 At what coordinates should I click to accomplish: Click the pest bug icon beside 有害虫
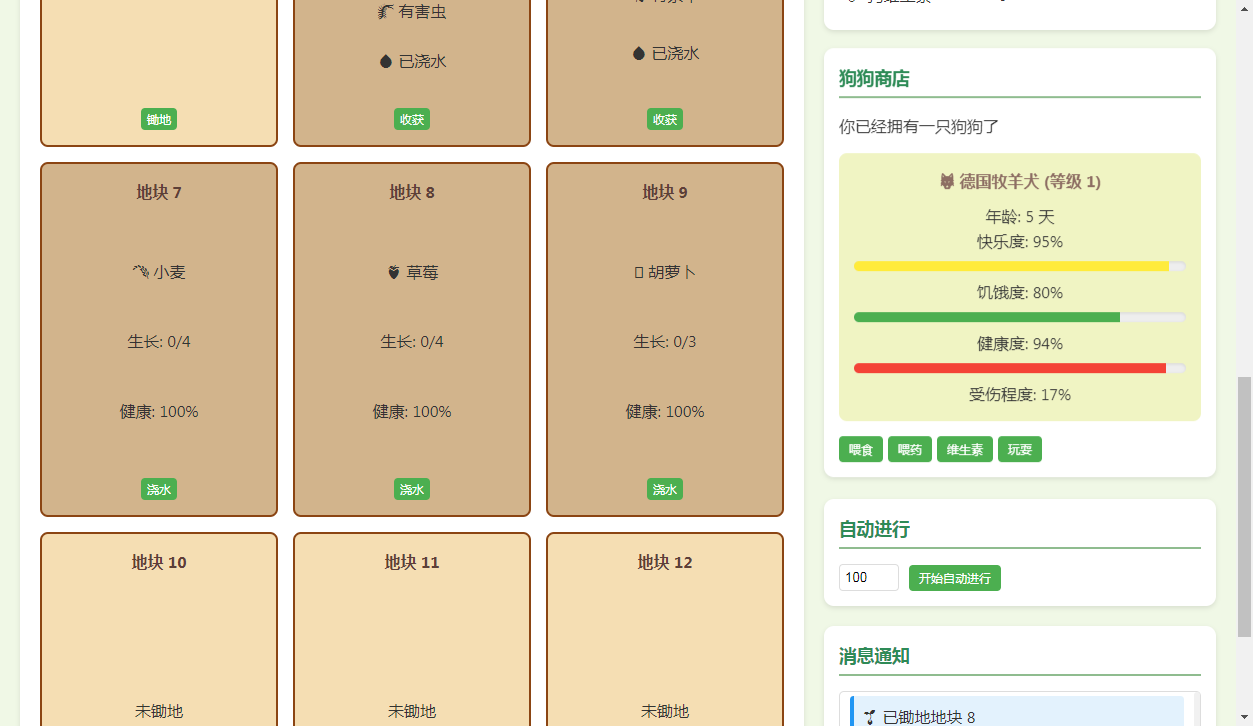point(385,12)
